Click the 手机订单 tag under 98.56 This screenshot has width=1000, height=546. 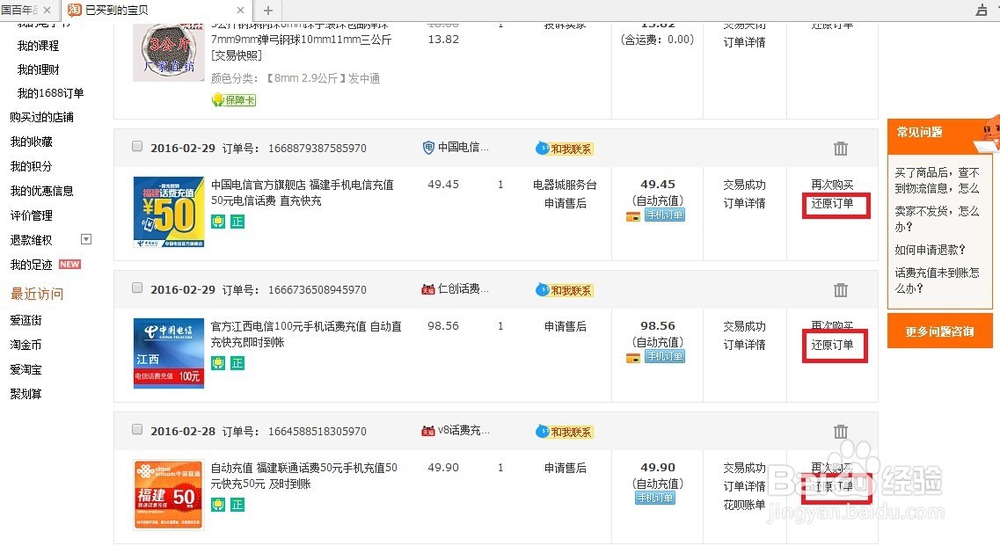[x=665, y=357]
